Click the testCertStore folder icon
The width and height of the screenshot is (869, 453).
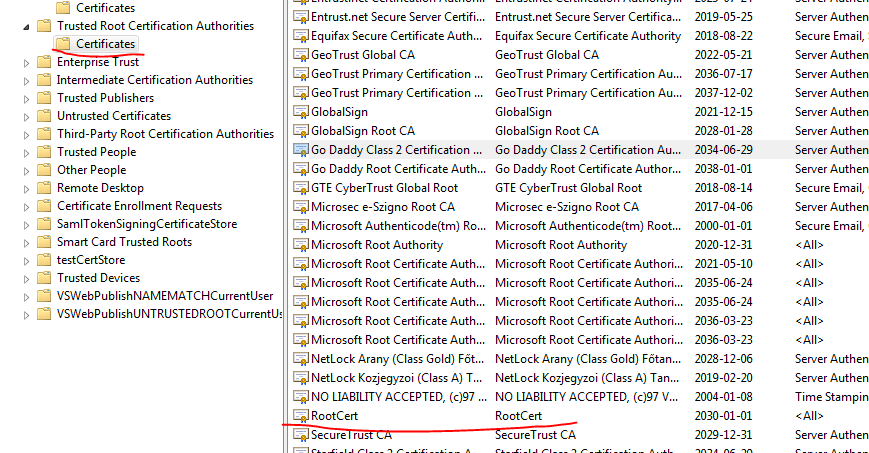44,260
